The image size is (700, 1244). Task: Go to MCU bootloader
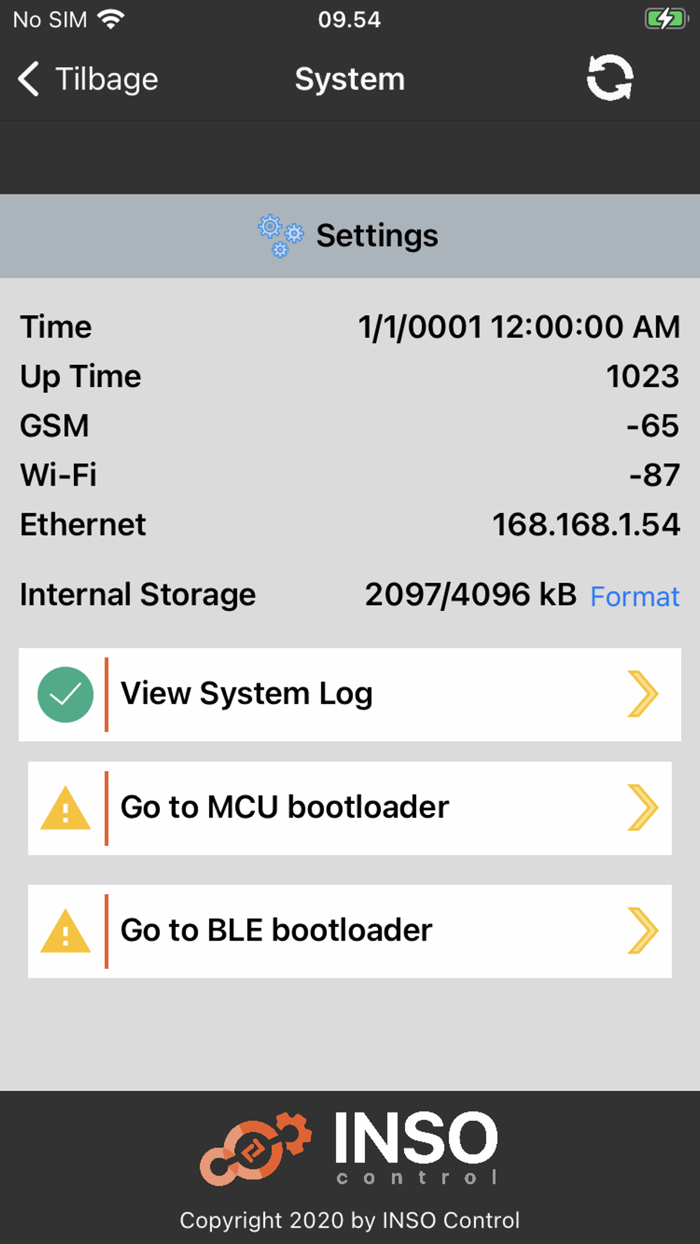pos(283,808)
